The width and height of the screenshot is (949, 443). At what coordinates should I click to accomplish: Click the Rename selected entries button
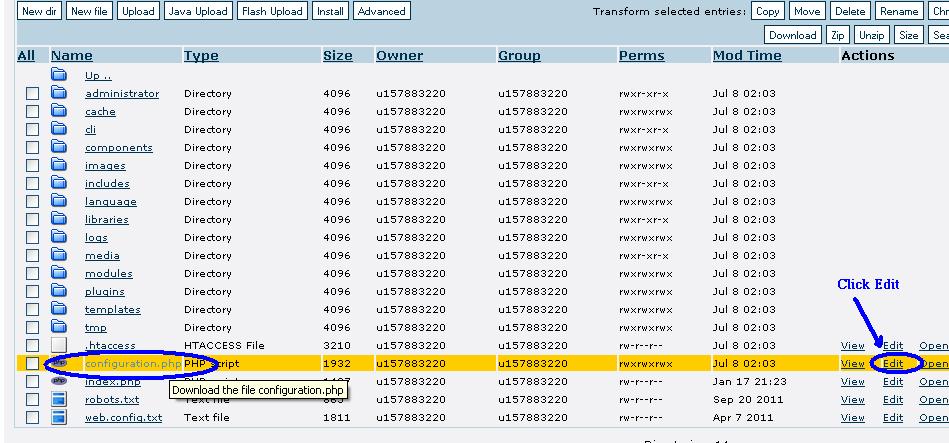coord(899,11)
